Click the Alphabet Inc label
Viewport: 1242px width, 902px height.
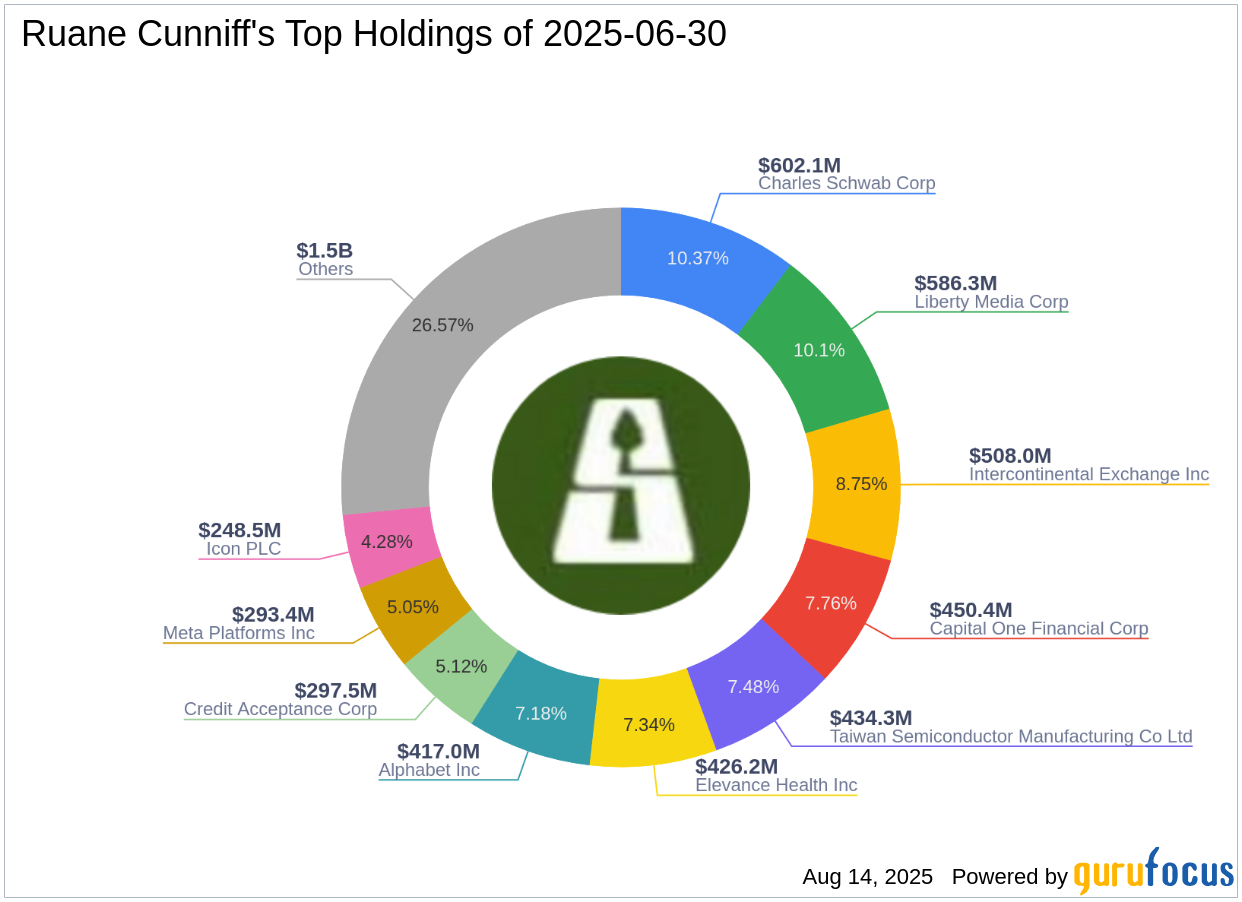pos(429,770)
